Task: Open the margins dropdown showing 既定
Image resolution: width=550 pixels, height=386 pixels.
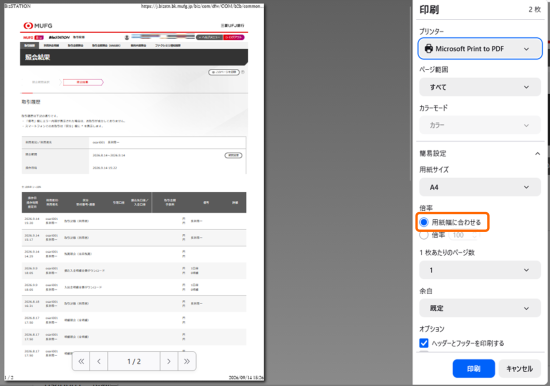Action: click(x=480, y=308)
